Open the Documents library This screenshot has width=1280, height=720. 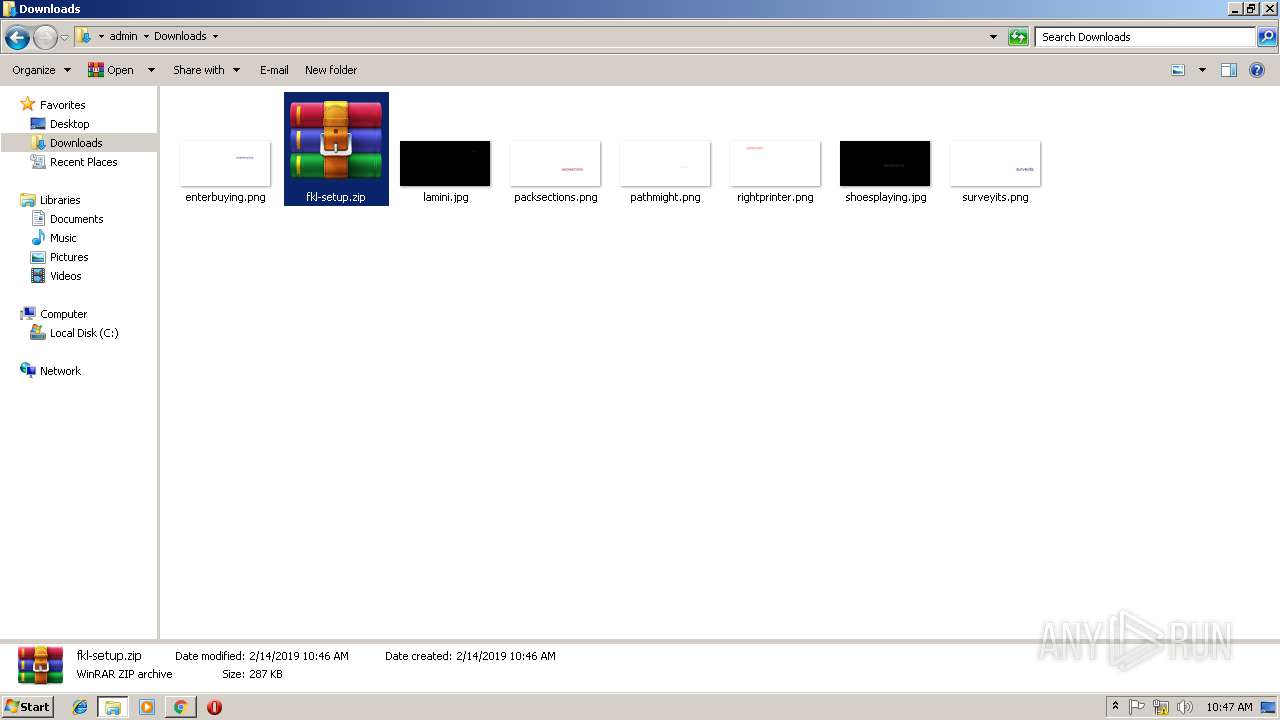coord(76,219)
